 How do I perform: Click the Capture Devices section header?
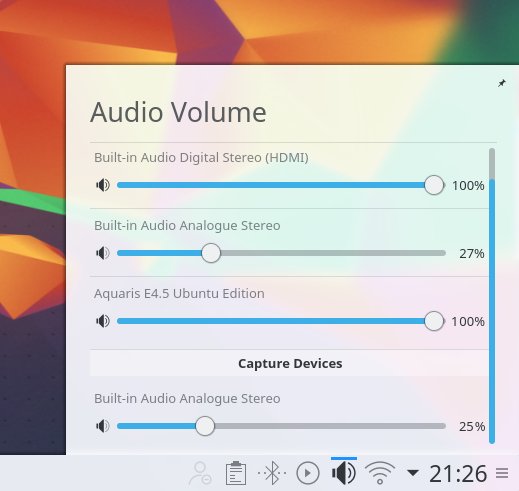290,363
